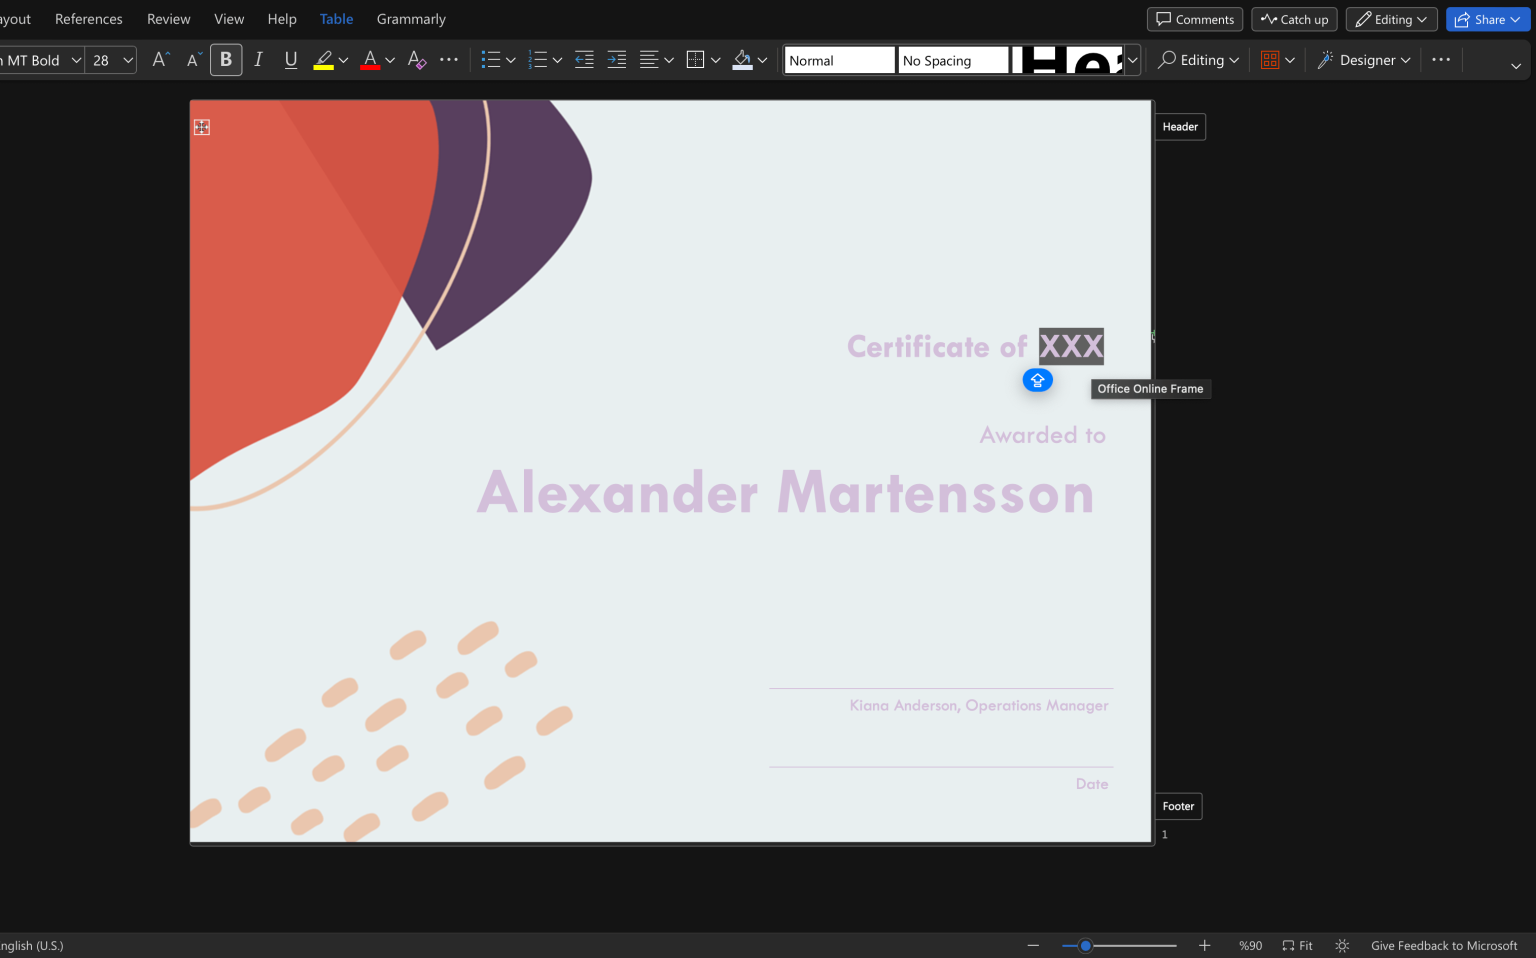The image size is (1536, 958).
Task: Apply italic formatting
Action: (258, 59)
